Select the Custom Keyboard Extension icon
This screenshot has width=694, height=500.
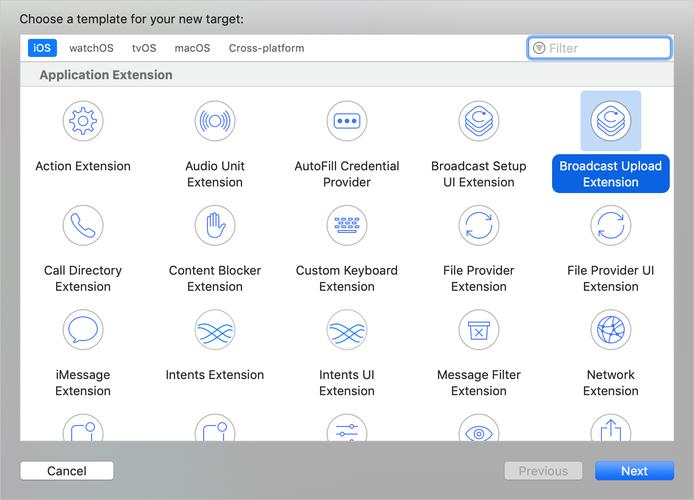pyautogui.click(x=347, y=225)
